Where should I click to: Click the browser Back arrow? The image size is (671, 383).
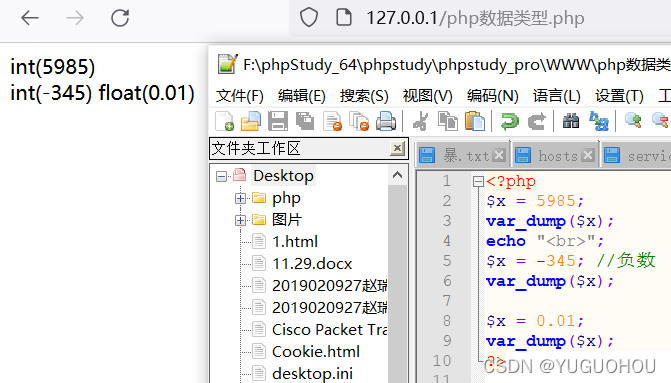30,18
